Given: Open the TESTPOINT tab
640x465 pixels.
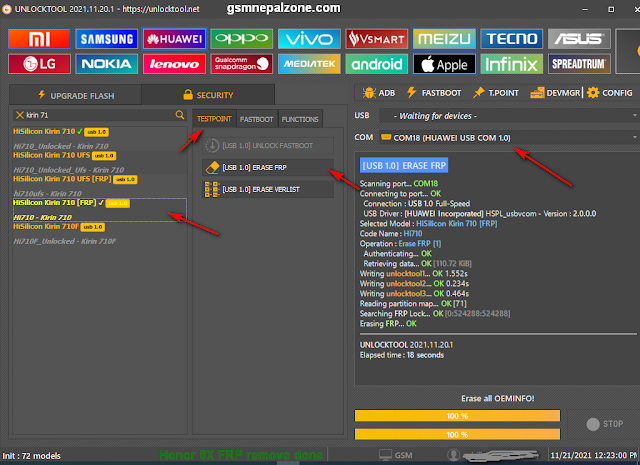Looking at the screenshot, I should coord(214,119).
